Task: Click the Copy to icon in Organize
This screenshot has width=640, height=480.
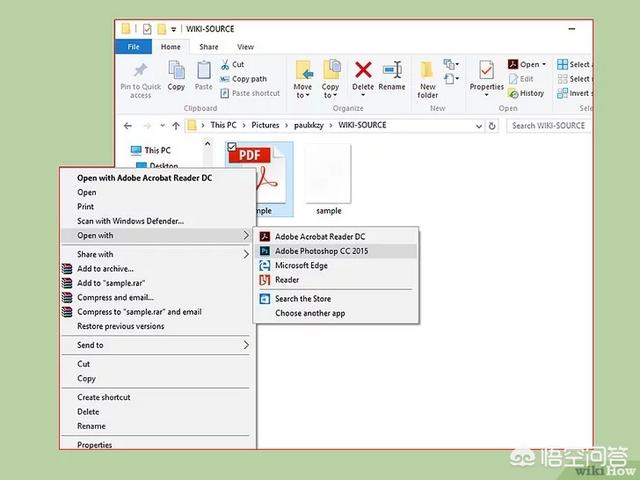Action: (x=331, y=69)
